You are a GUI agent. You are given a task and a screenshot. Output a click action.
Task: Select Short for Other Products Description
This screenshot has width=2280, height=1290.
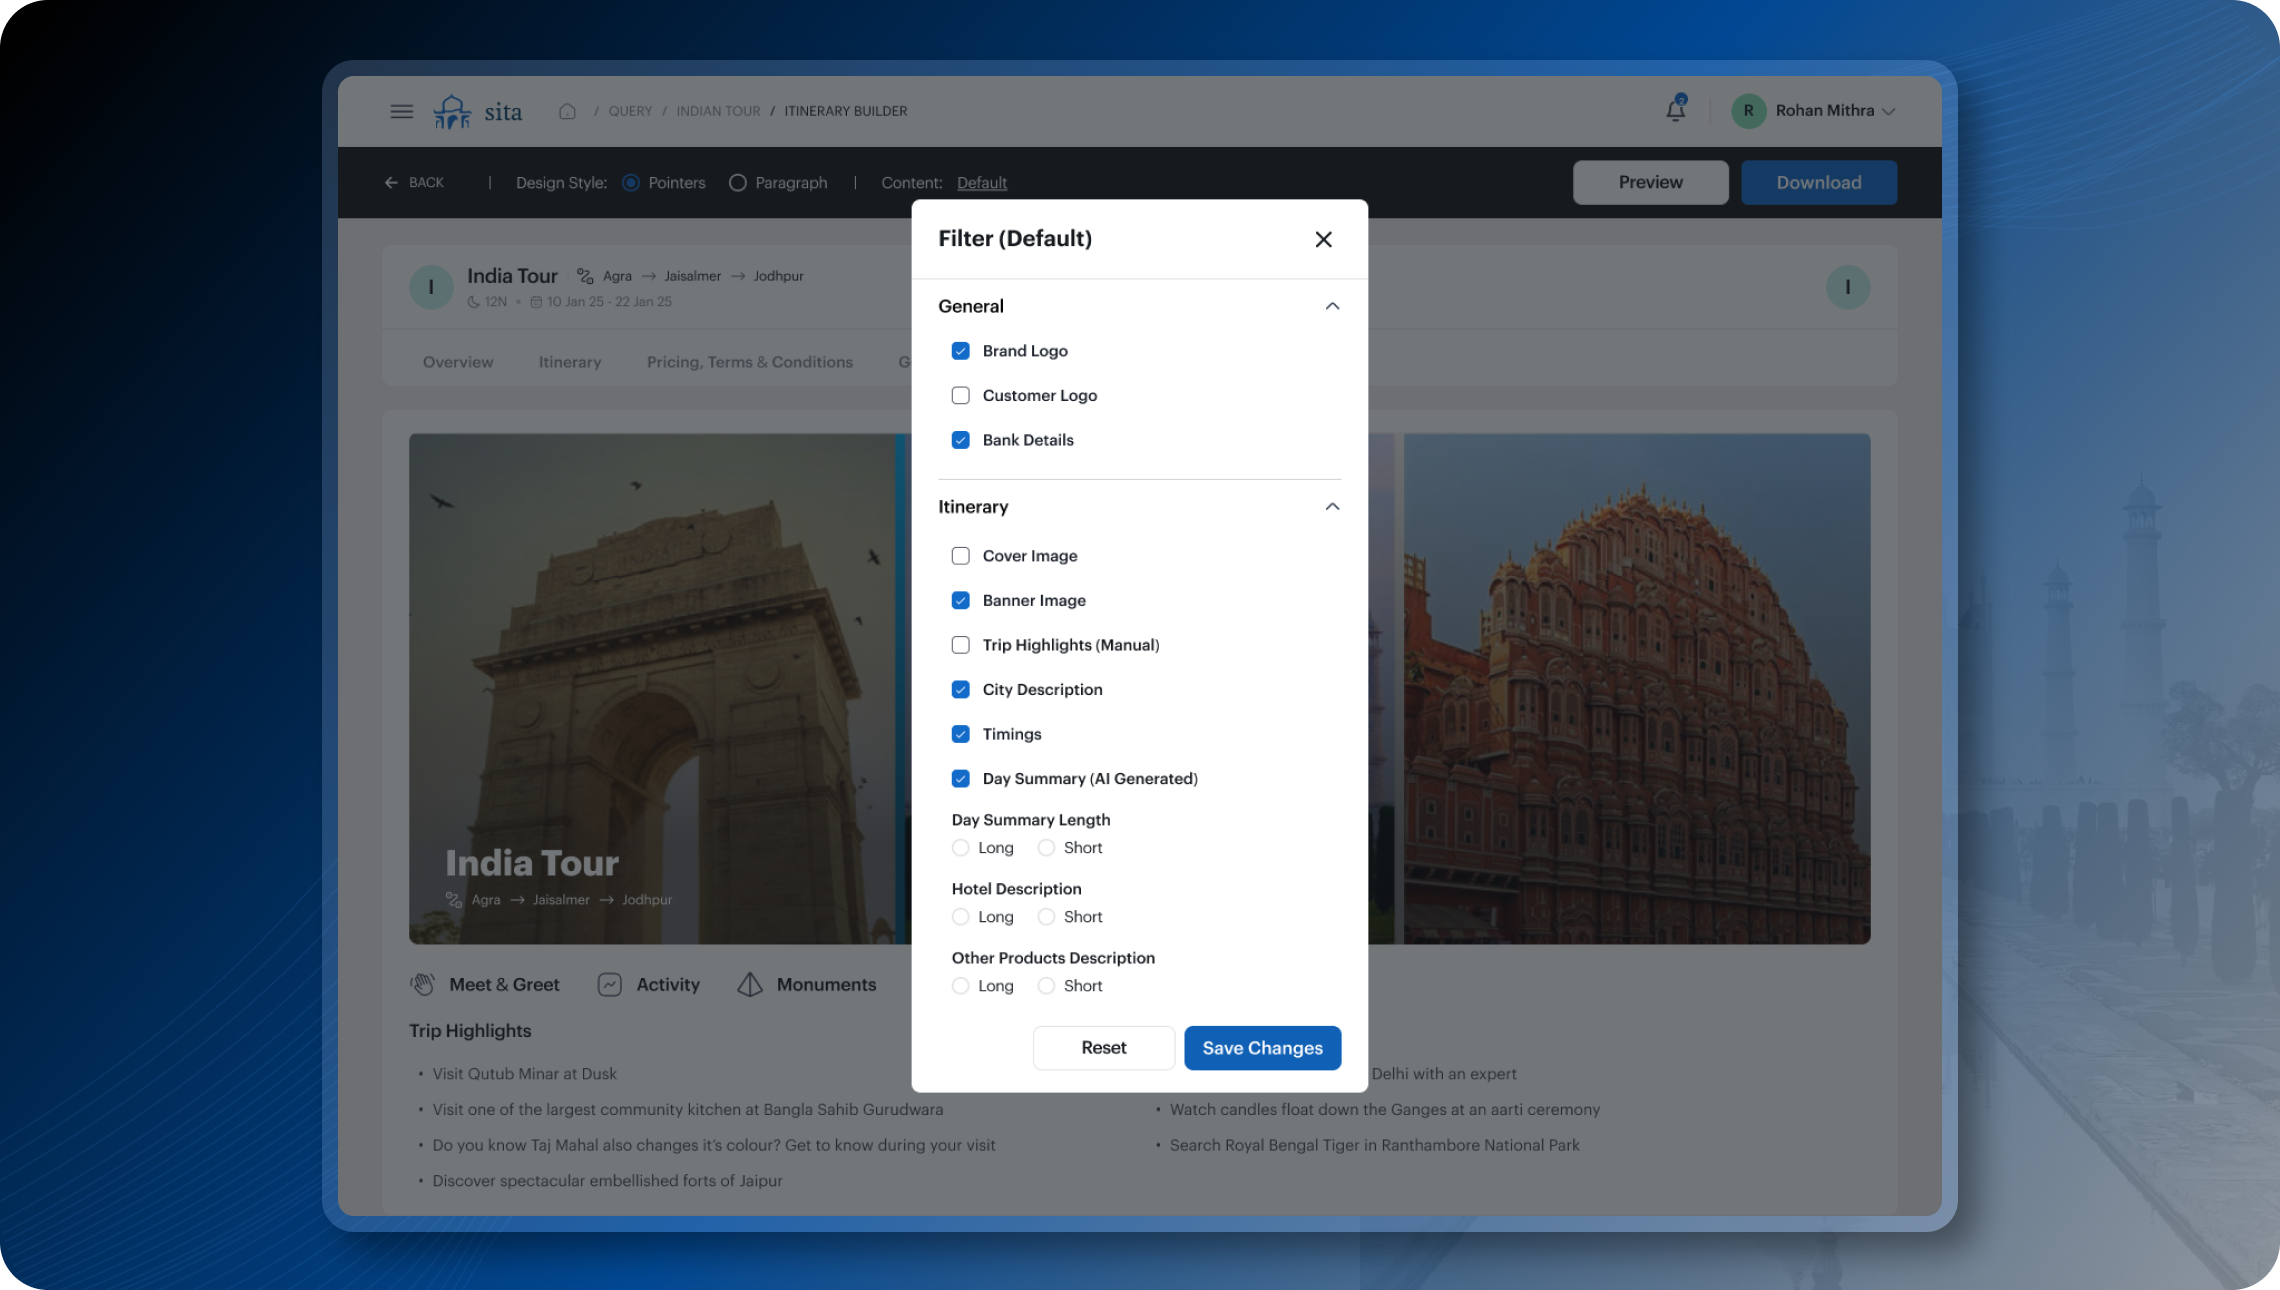click(1047, 986)
